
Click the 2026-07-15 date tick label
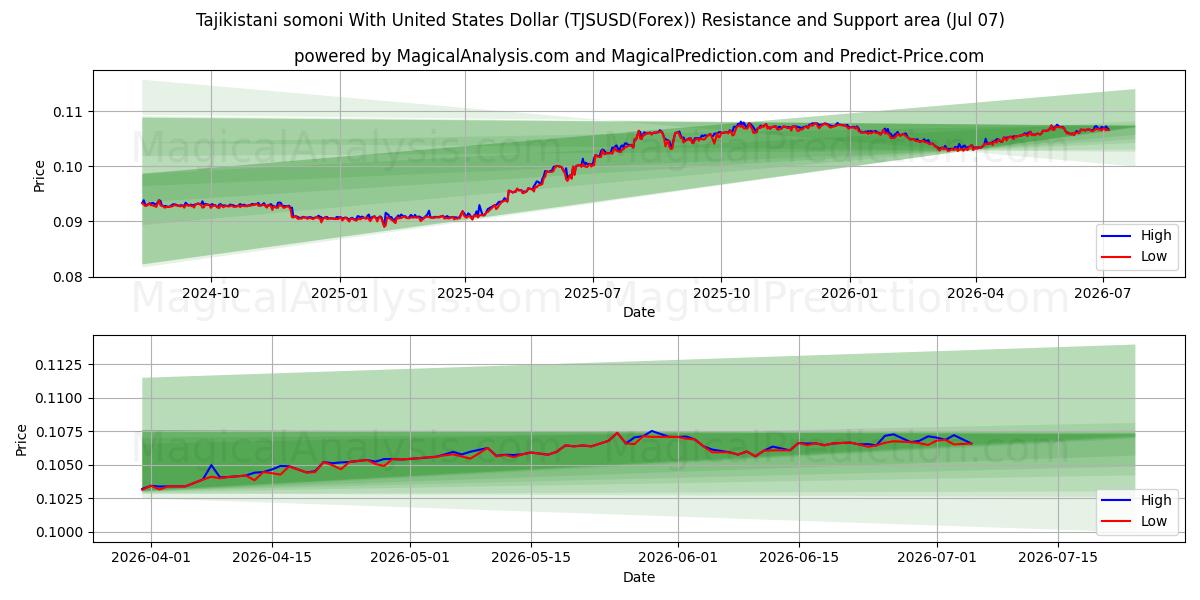(x=1058, y=557)
